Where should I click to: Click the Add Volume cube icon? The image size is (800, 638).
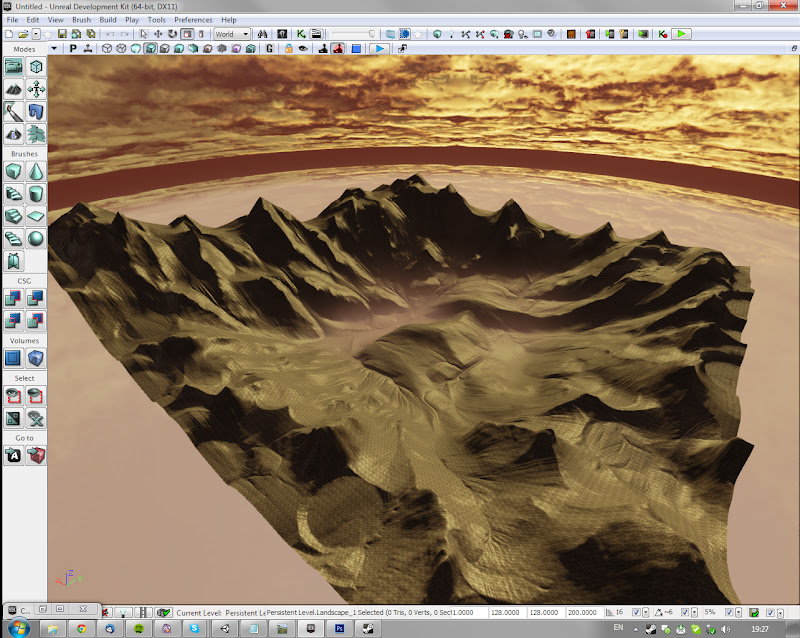tap(36, 358)
